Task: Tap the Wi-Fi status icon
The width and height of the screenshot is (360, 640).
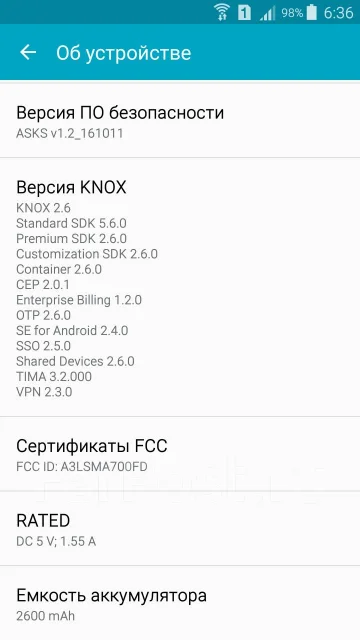Action: (x=222, y=12)
